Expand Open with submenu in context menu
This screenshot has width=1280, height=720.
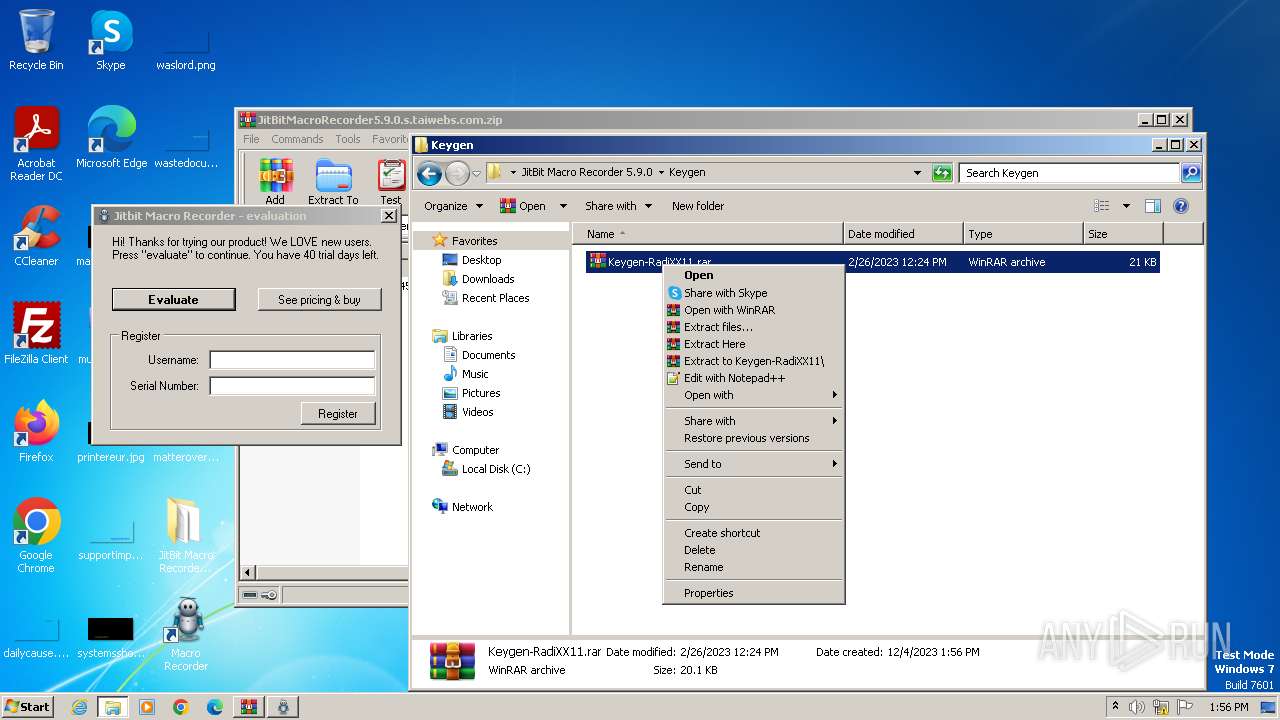pyautogui.click(x=754, y=395)
